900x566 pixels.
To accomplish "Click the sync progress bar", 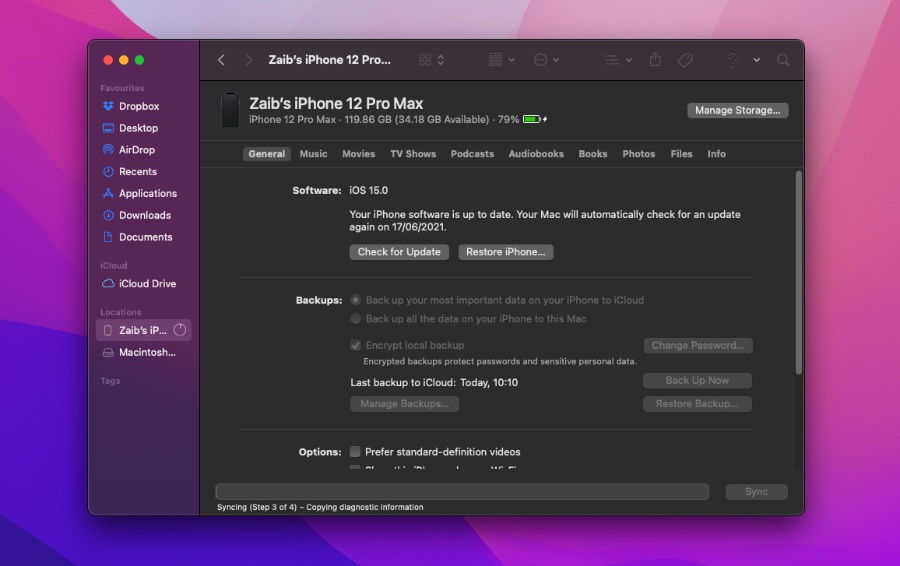I will pos(462,491).
